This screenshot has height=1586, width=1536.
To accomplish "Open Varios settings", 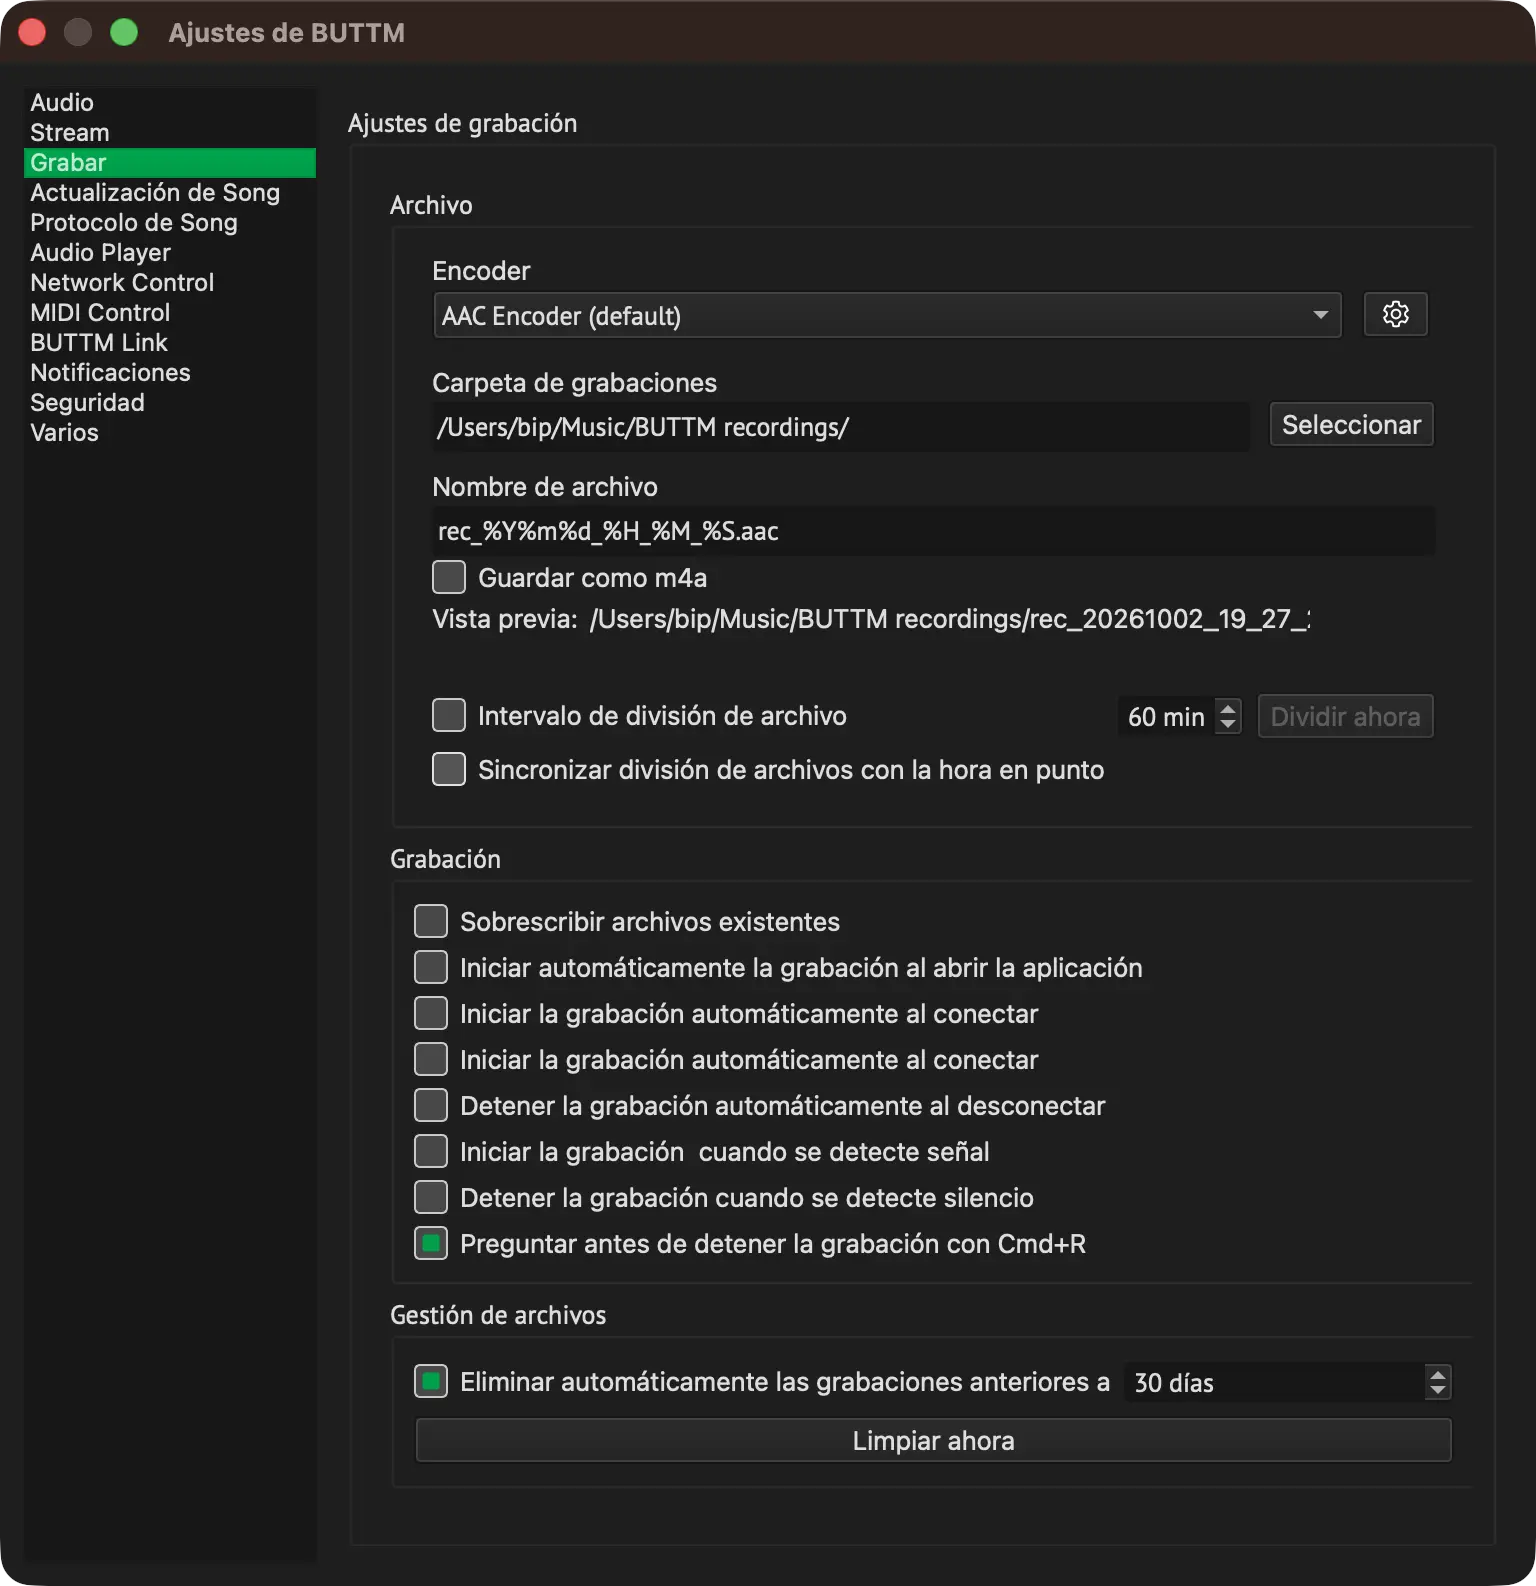I will click(170, 433).
